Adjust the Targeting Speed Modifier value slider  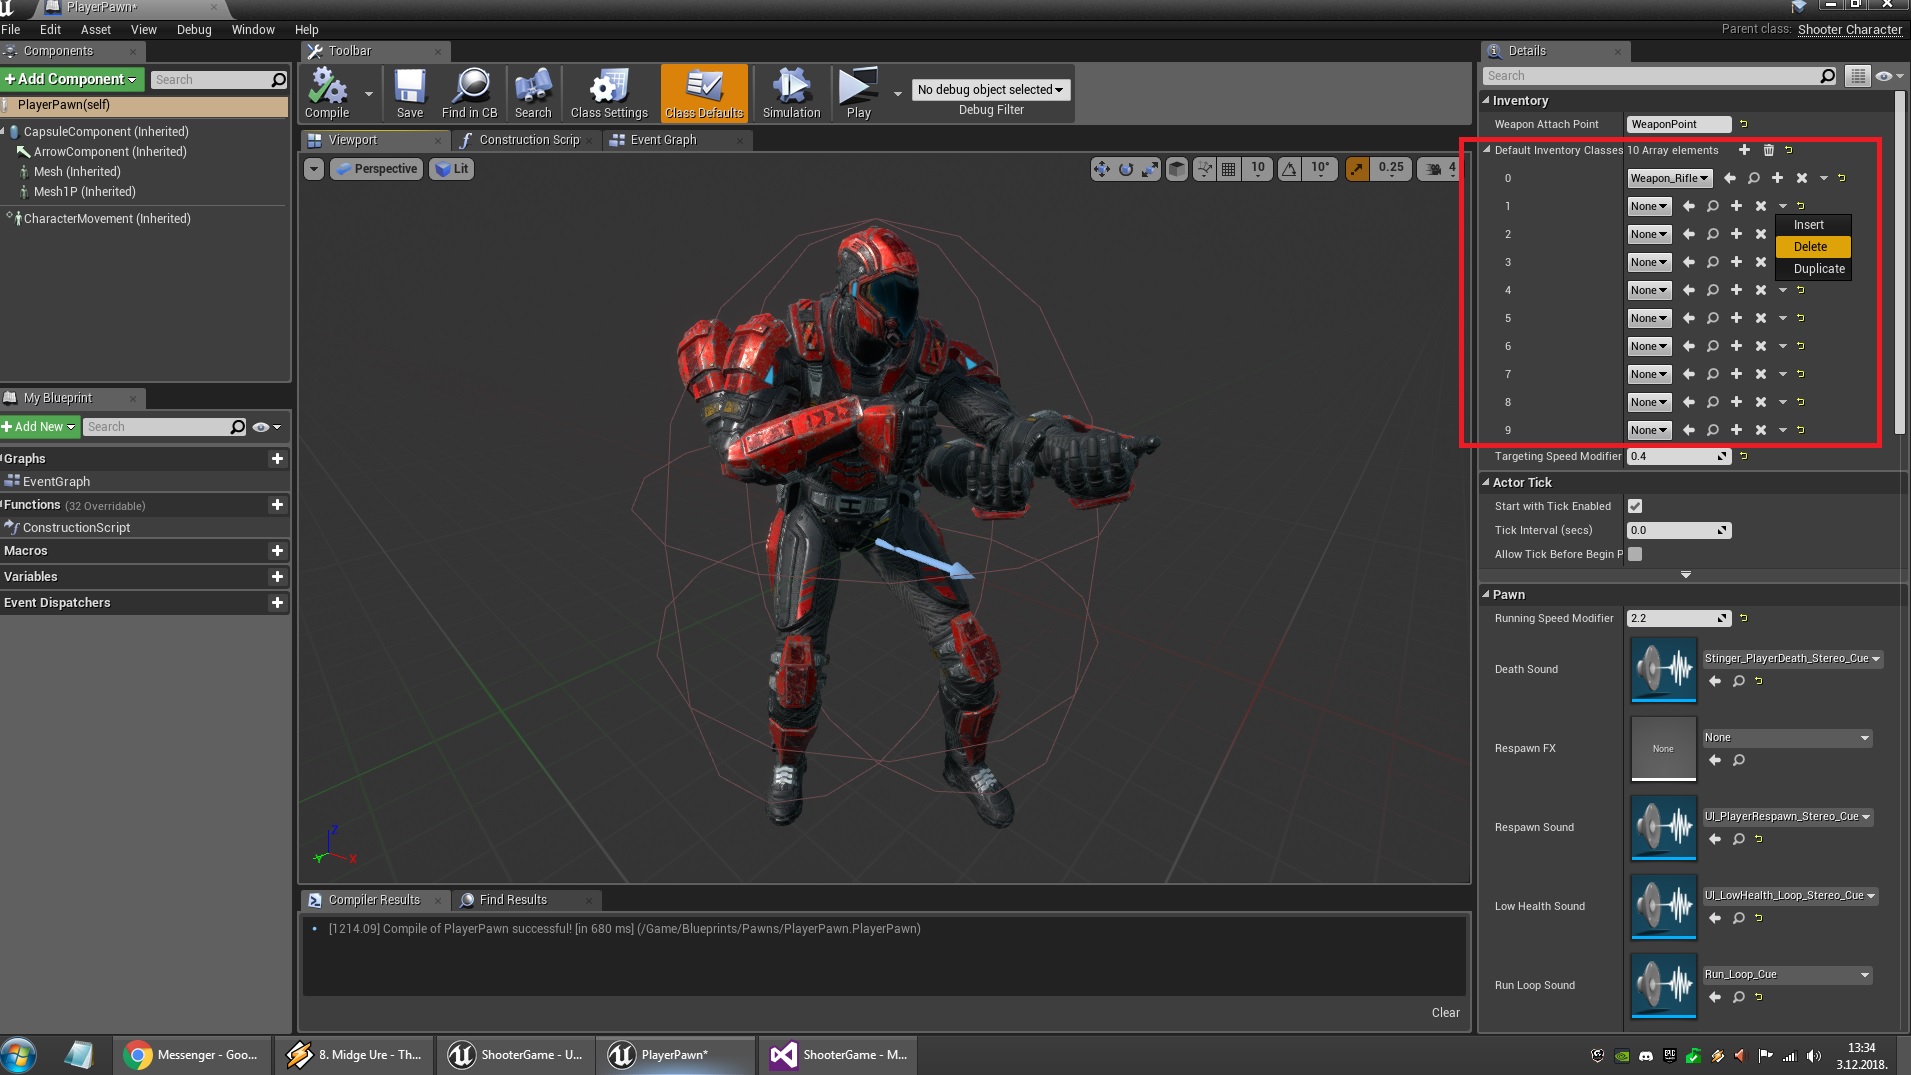click(1677, 456)
